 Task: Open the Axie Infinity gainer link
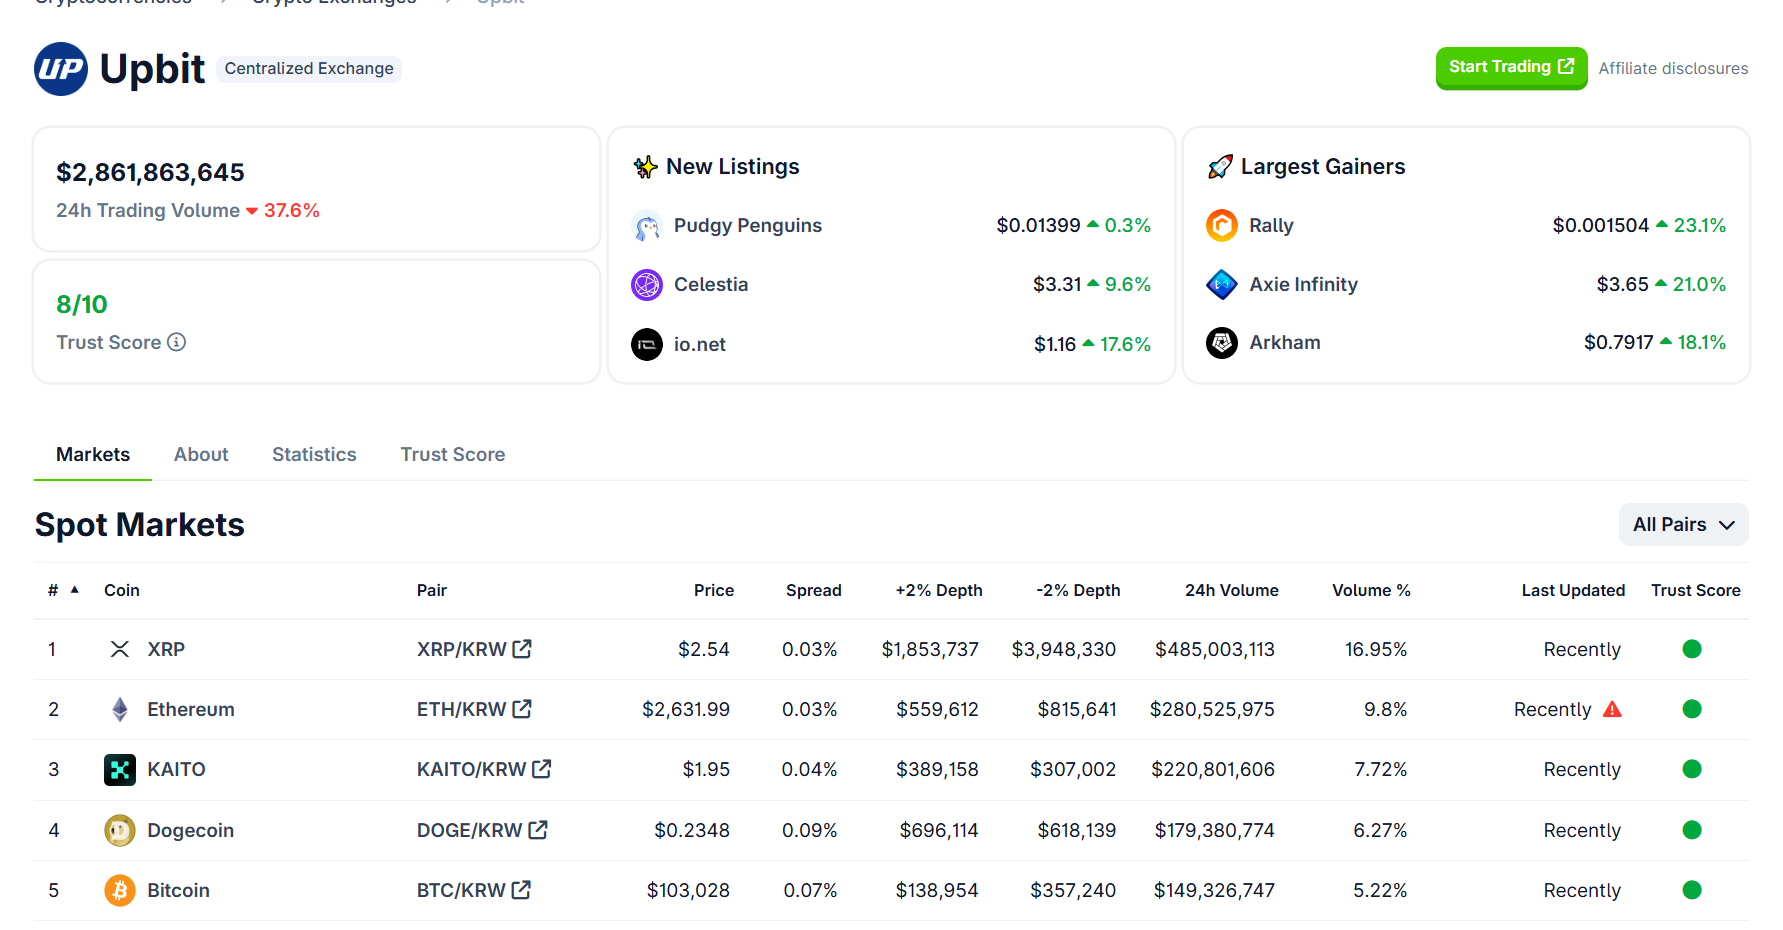[x=1304, y=285]
